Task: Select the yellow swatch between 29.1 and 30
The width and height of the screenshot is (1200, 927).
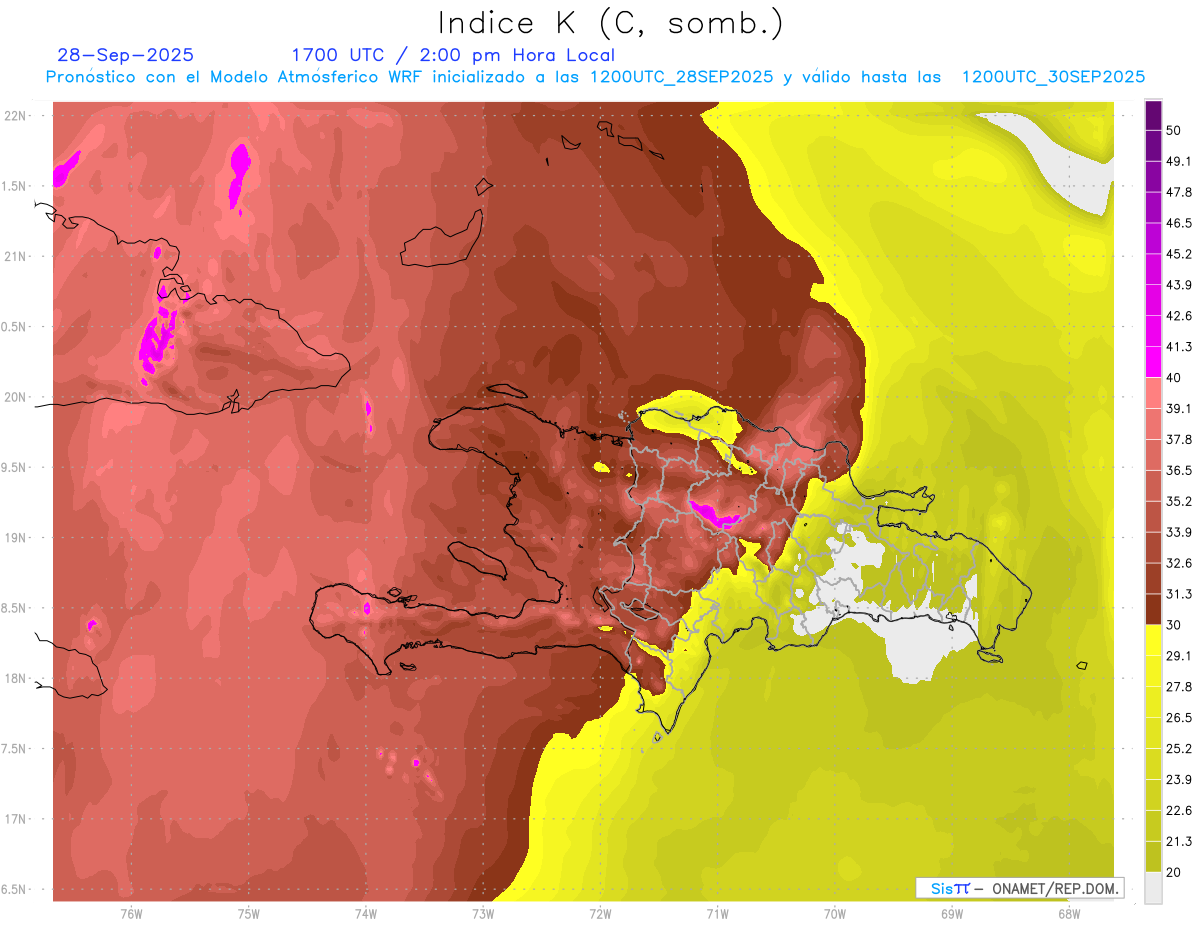Action: pos(1153,640)
